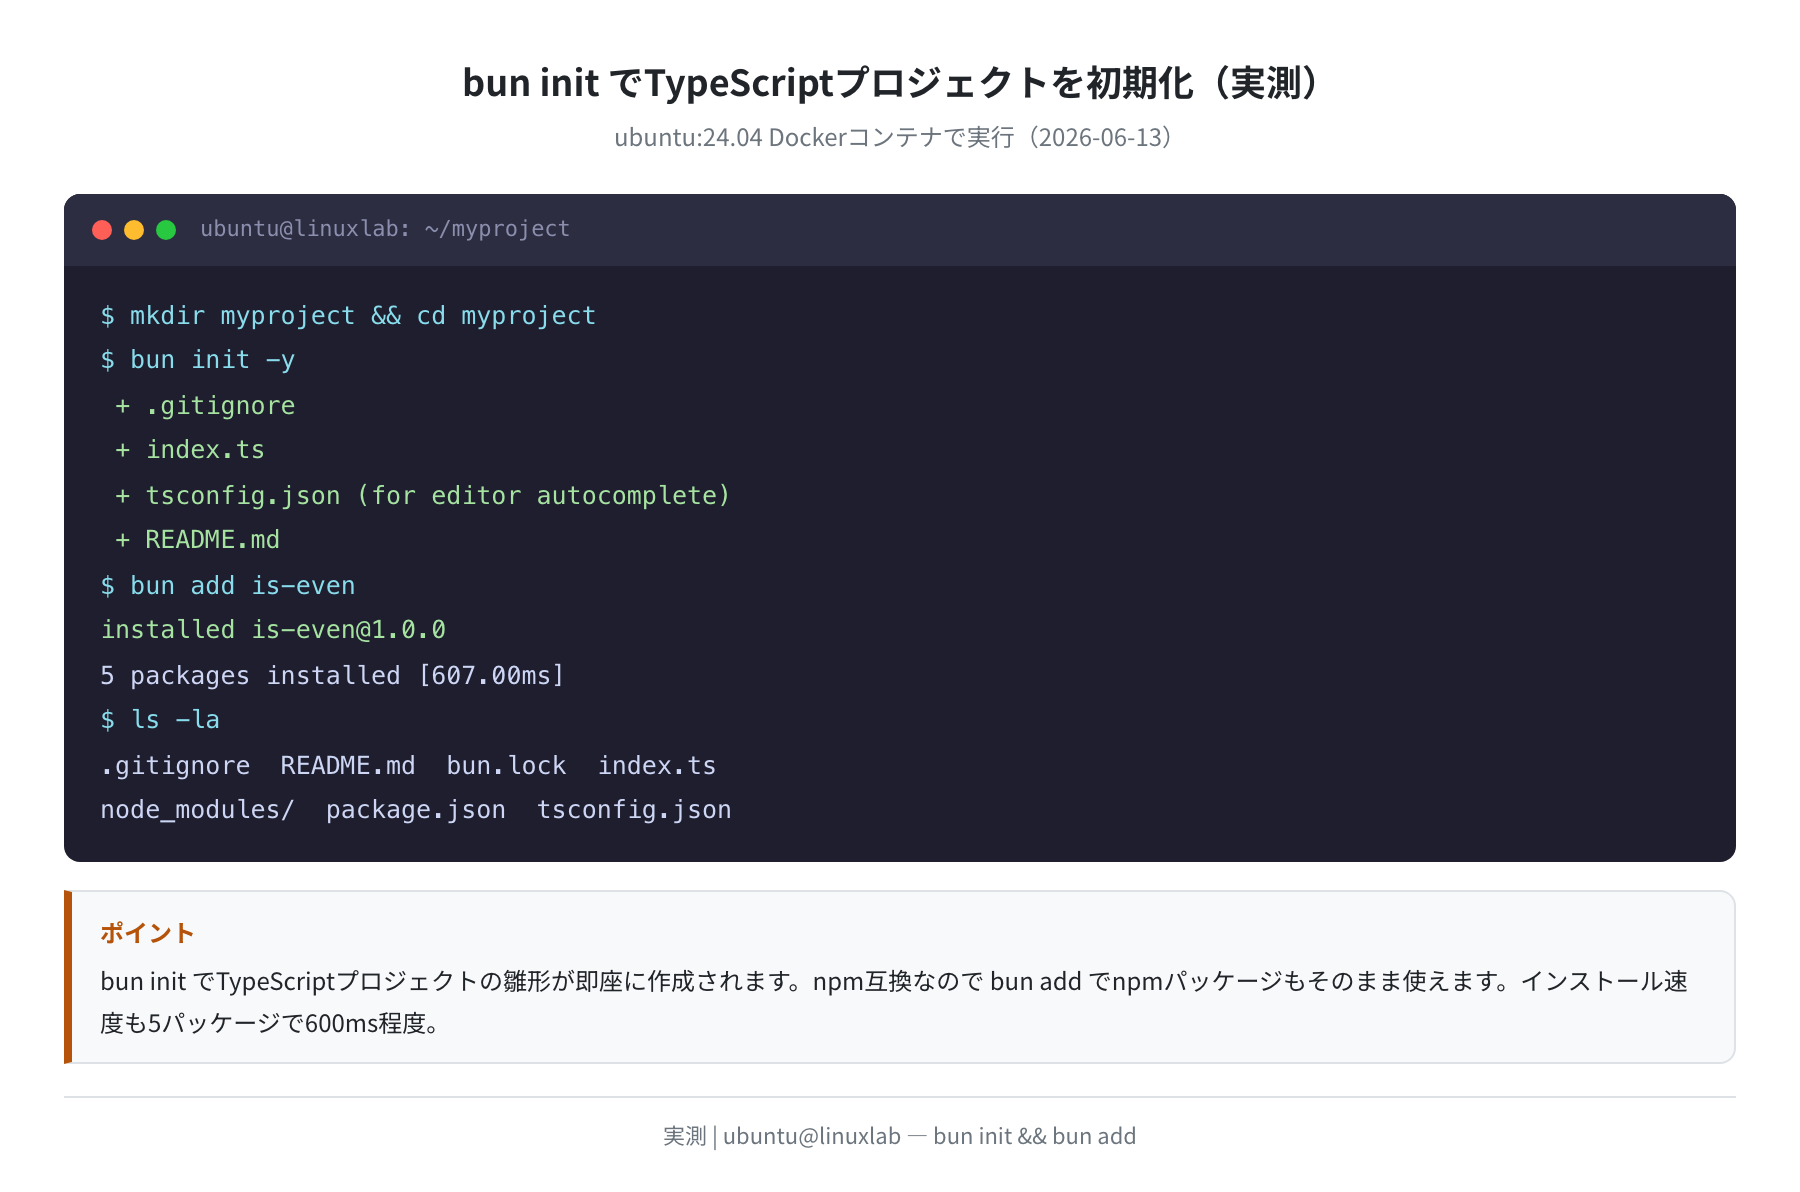Viewport: 1800px width, 1192px height.
Task: Click the '+ .gitignore' output line
Action: [x=205, y=406]
